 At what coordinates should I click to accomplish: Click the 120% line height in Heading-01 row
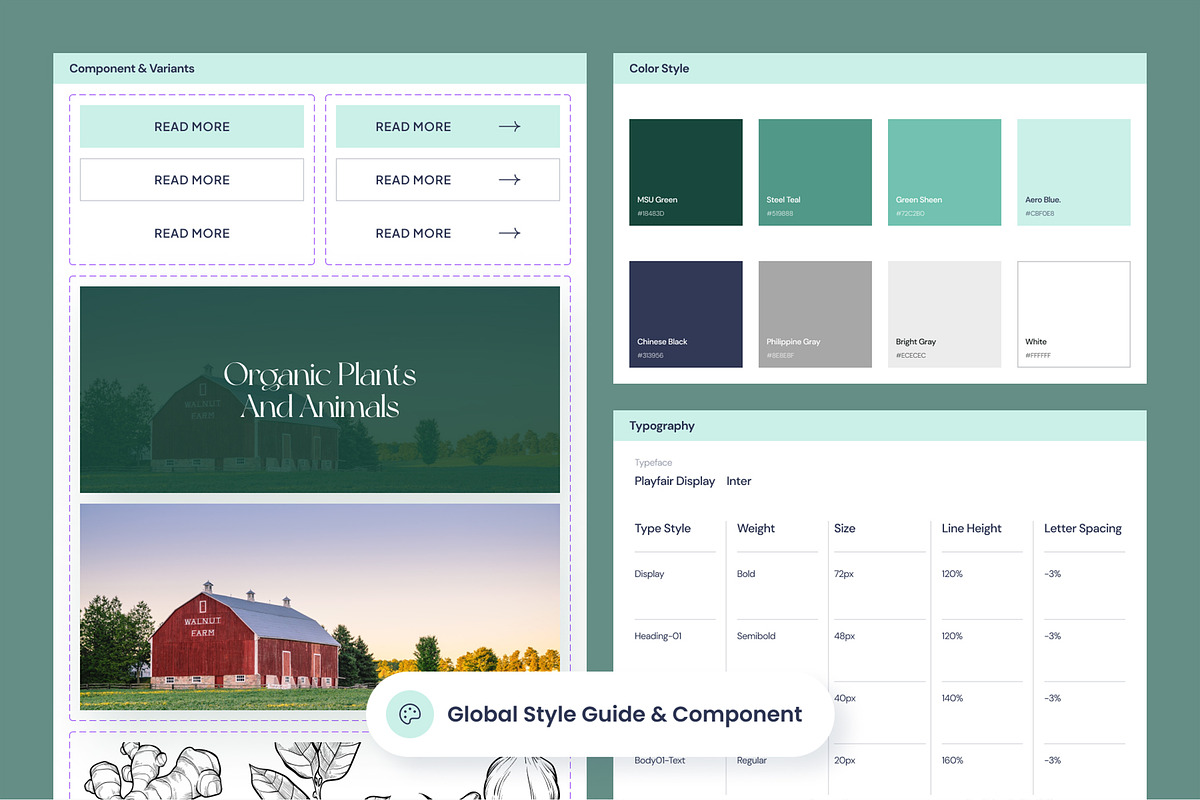(x=952, y=636)
